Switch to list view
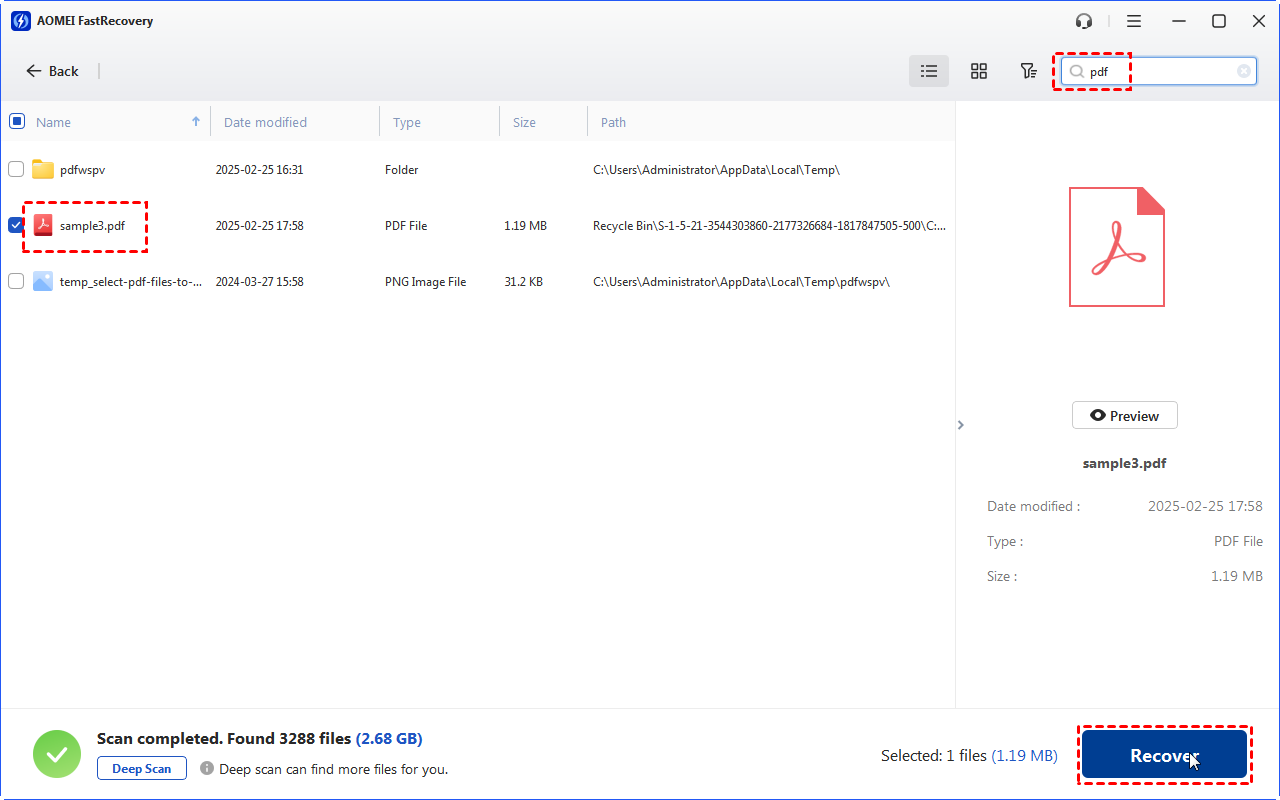This screenshot has width=1280, height=800. pyautogui.click(x=929, y=71)
